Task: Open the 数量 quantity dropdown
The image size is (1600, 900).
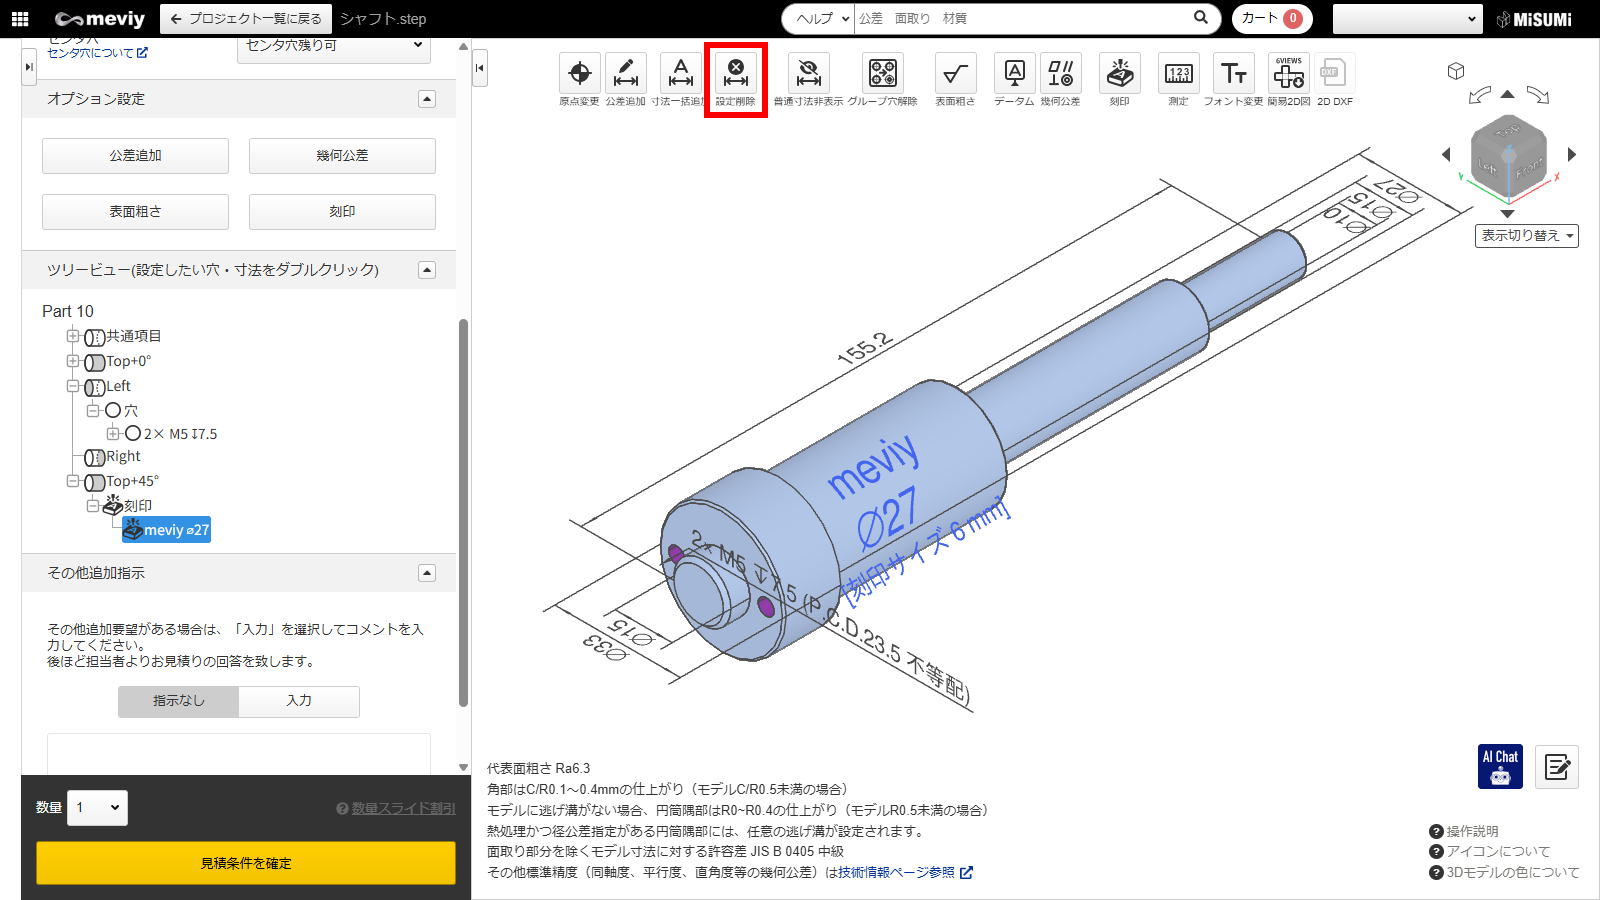Action: coord(98,808)
